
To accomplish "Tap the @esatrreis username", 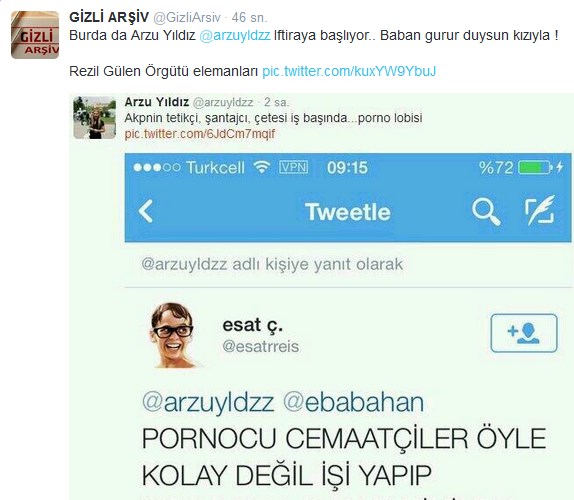I will 261,346.
